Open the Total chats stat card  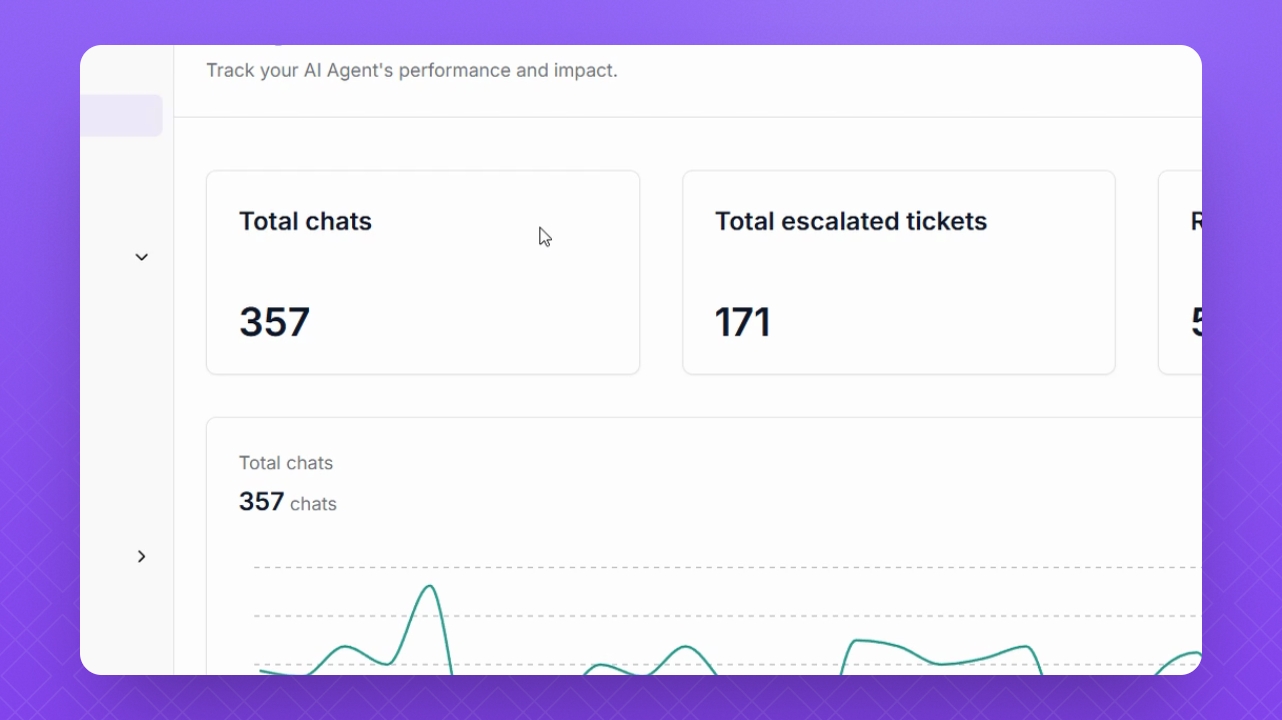click(x=422, y=273)
